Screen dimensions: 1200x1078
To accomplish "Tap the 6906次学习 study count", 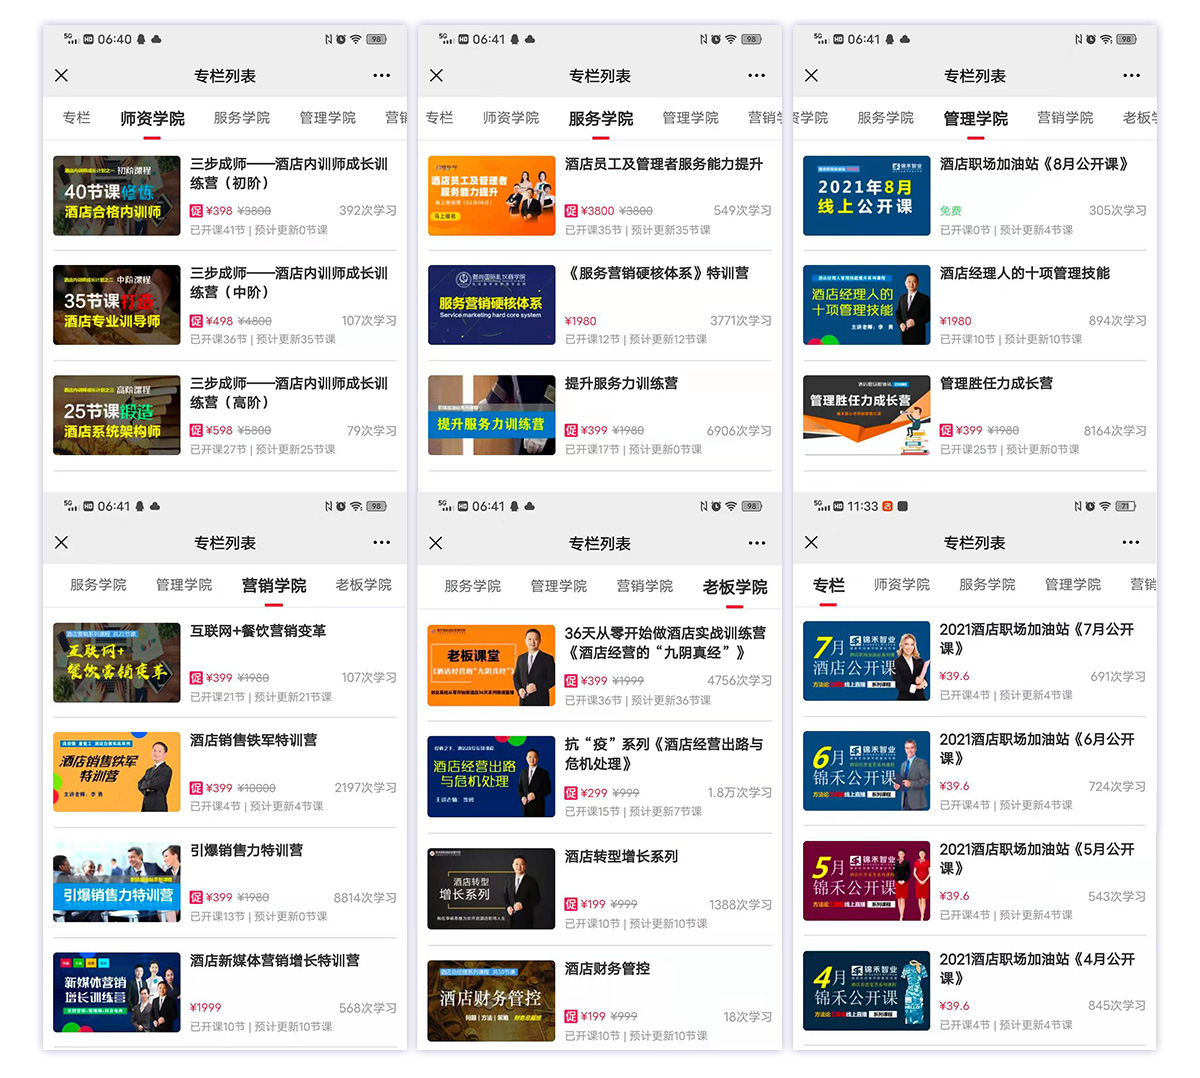I will [x=739, y=431].
